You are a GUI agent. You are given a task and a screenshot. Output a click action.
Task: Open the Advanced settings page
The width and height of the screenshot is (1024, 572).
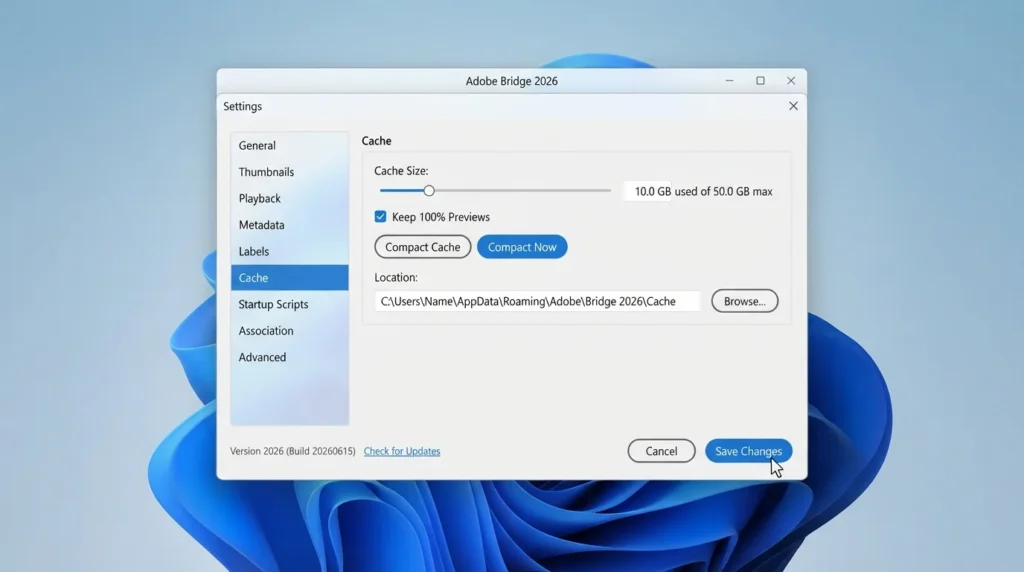pos(289,357)
